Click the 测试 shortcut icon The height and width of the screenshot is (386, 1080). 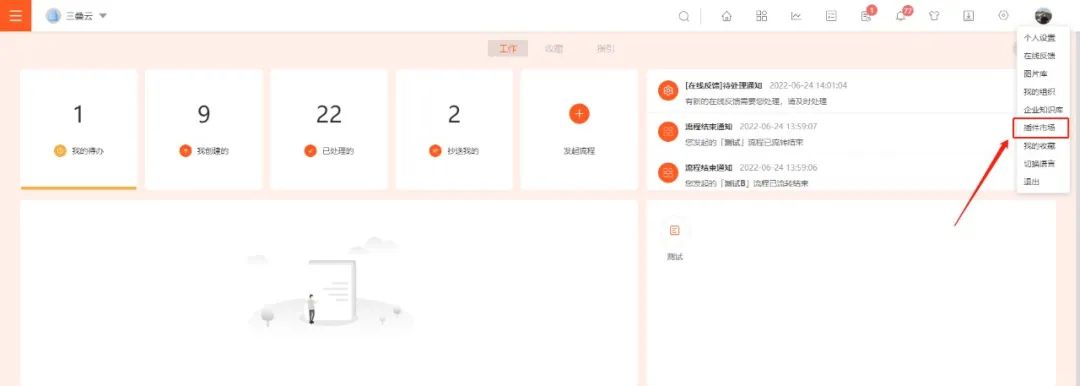674,231
